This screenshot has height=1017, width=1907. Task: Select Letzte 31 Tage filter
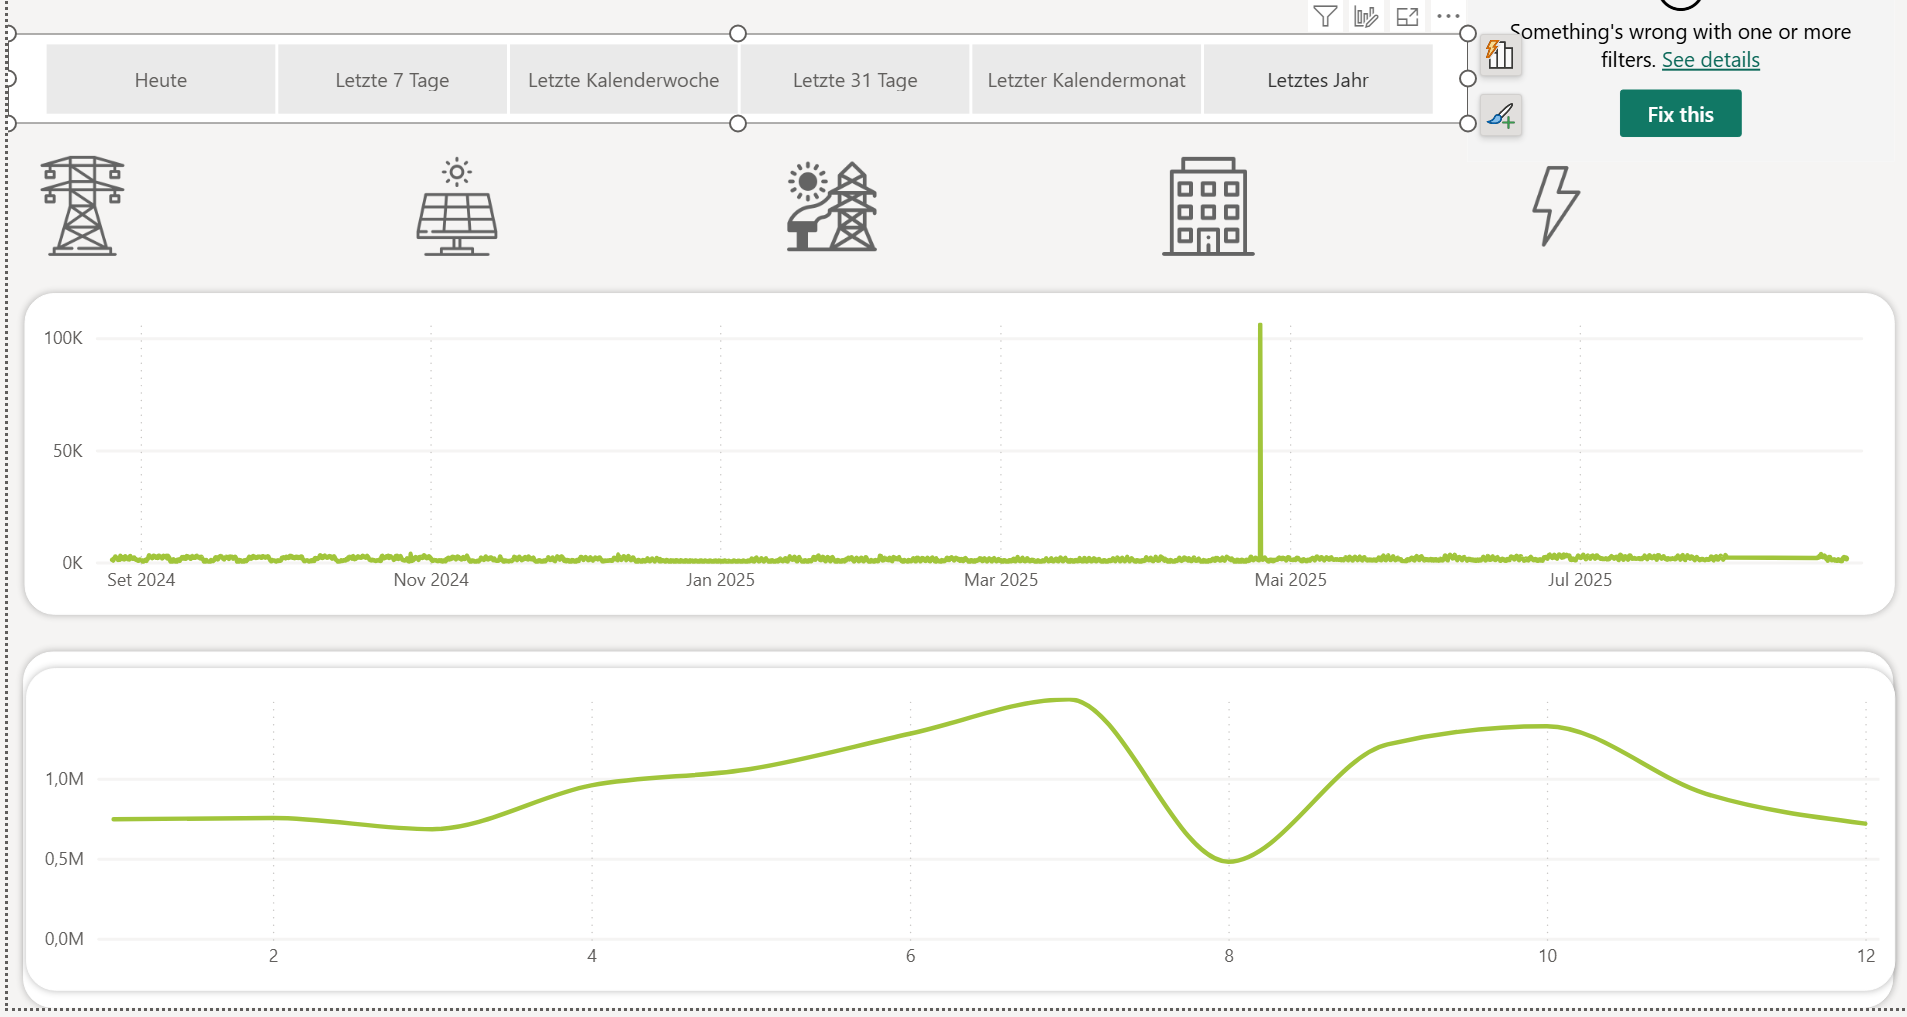tap(855, 80)
